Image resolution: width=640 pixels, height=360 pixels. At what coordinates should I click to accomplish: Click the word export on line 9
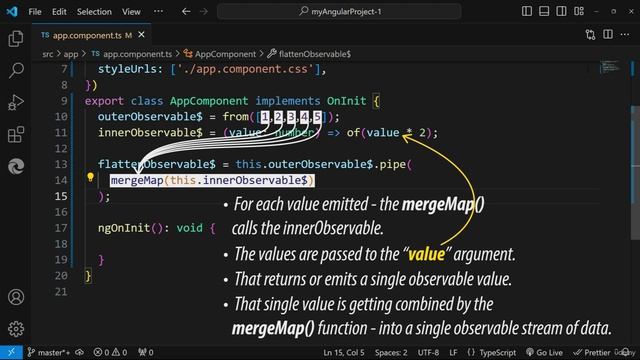[104, 101]
